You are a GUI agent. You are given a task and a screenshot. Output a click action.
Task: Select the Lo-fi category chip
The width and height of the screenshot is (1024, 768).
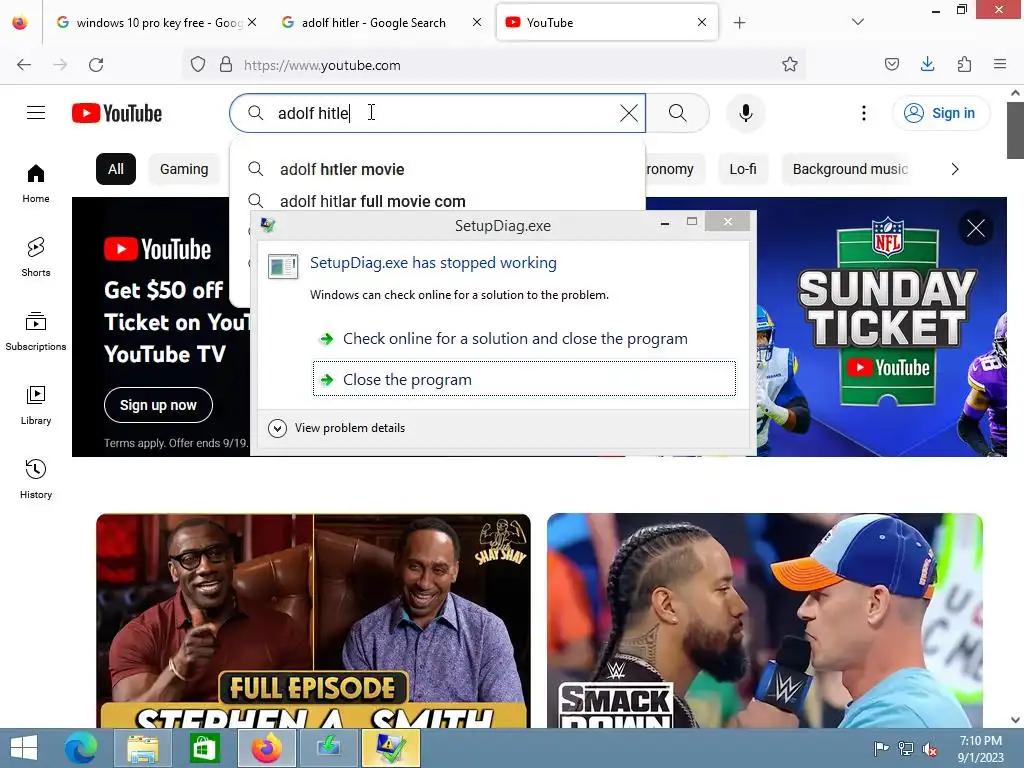coord(743,169)
